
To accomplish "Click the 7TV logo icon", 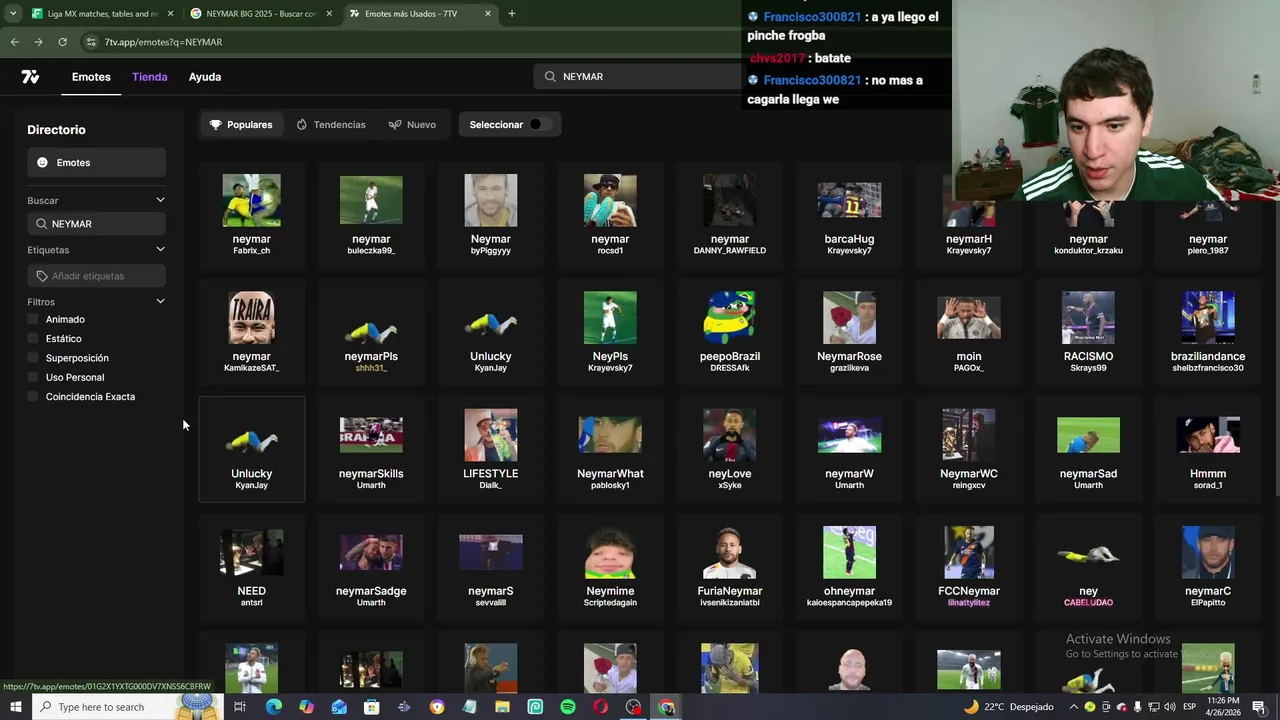I will (x=30, y=77).
